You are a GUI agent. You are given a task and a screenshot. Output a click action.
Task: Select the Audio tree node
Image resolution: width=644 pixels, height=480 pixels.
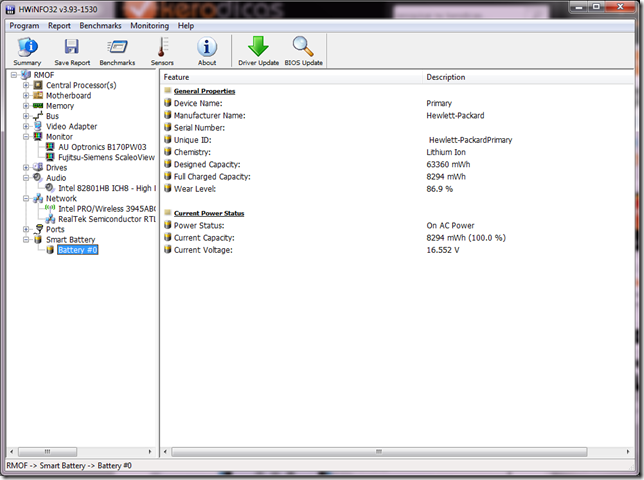click(x=56, y=178)
